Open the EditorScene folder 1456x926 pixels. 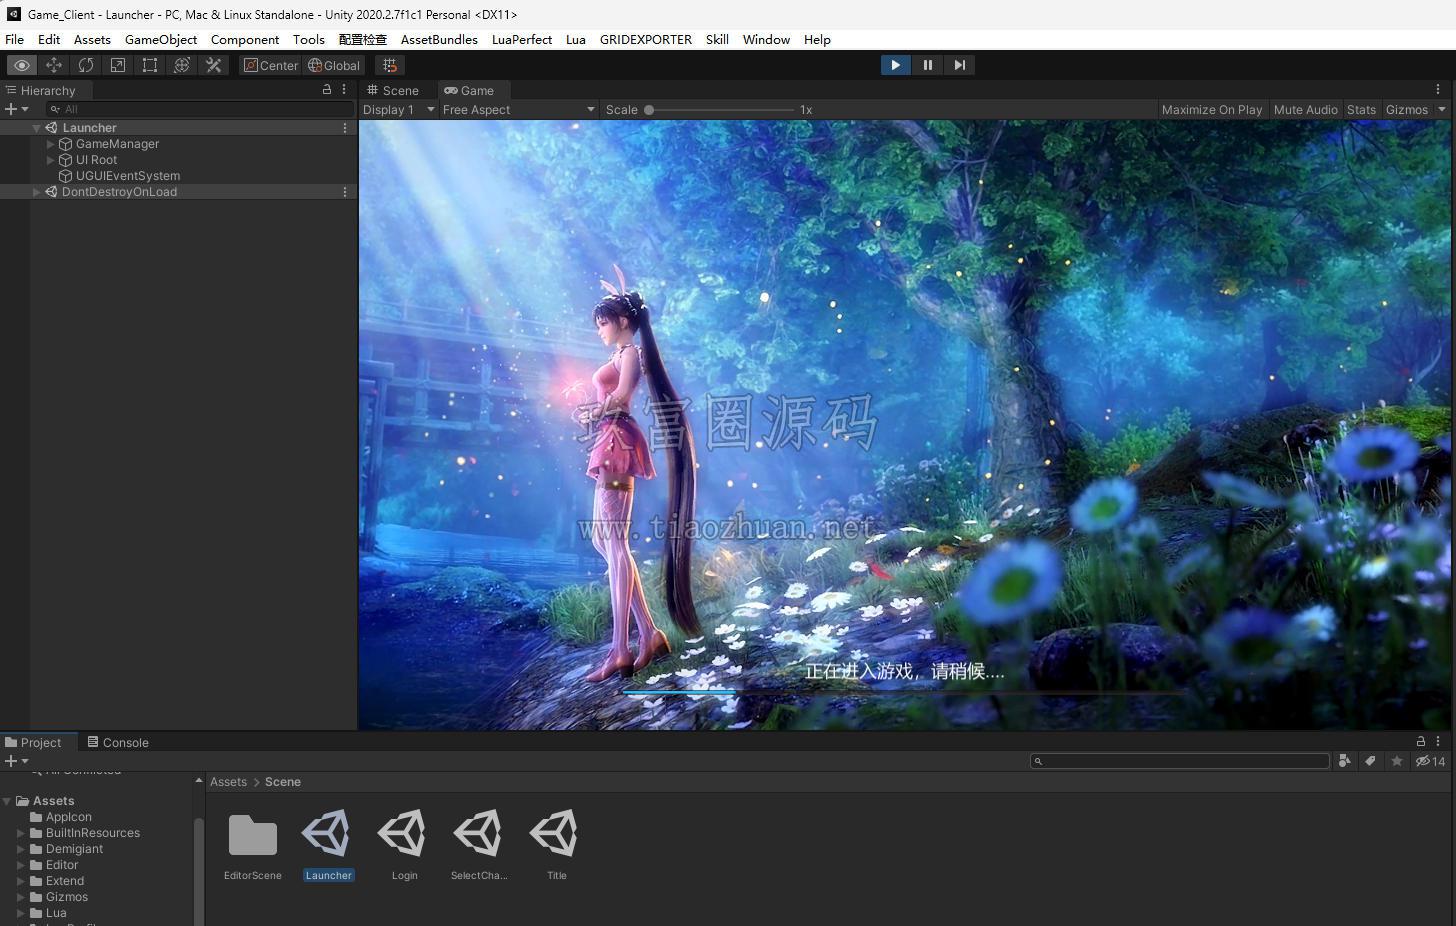tap(252, 845)
